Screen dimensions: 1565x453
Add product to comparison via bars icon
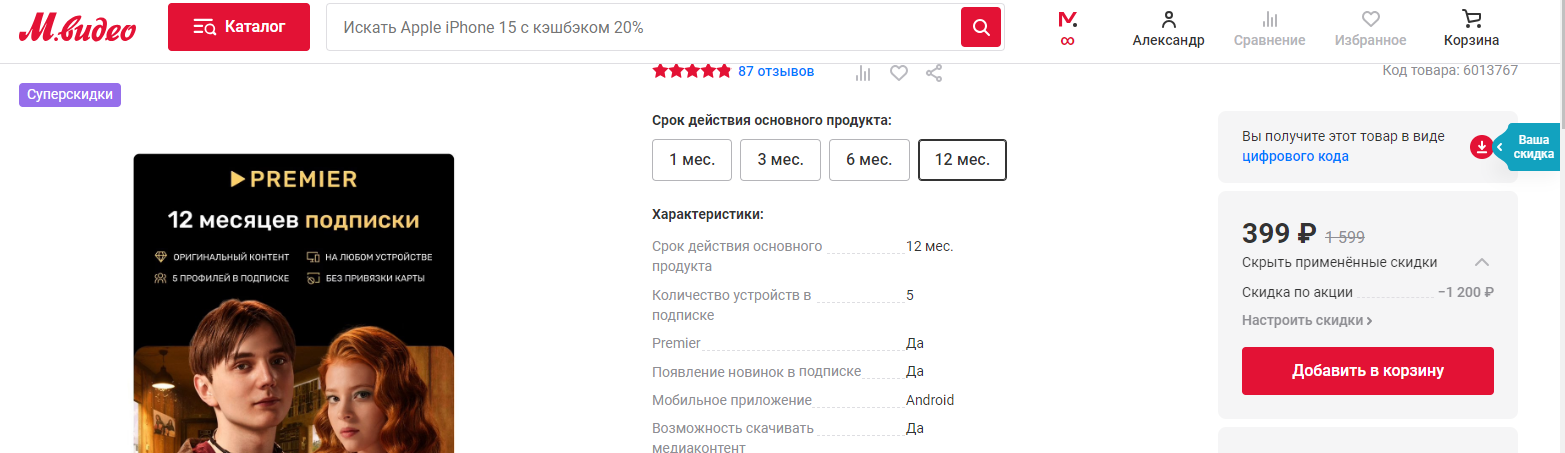864,73
